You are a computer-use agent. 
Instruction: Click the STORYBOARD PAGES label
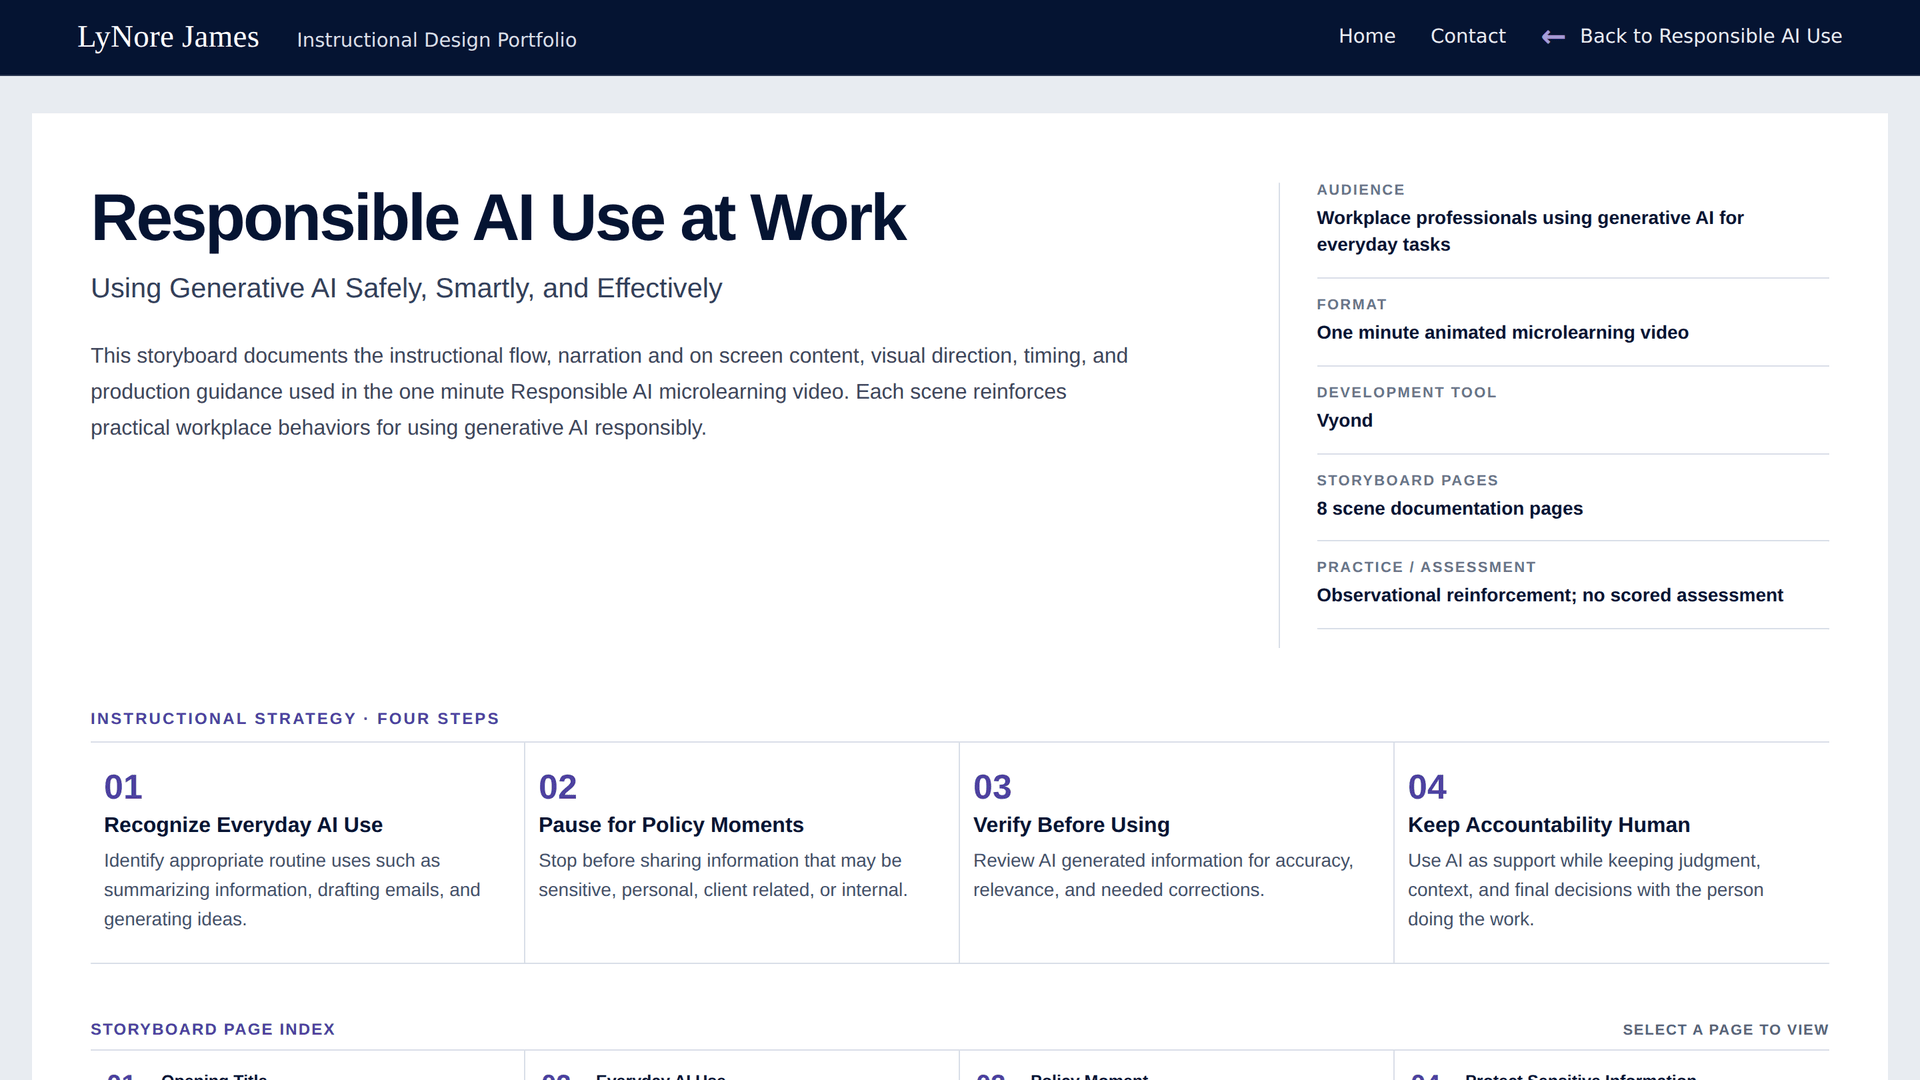tap(1407, 481)
